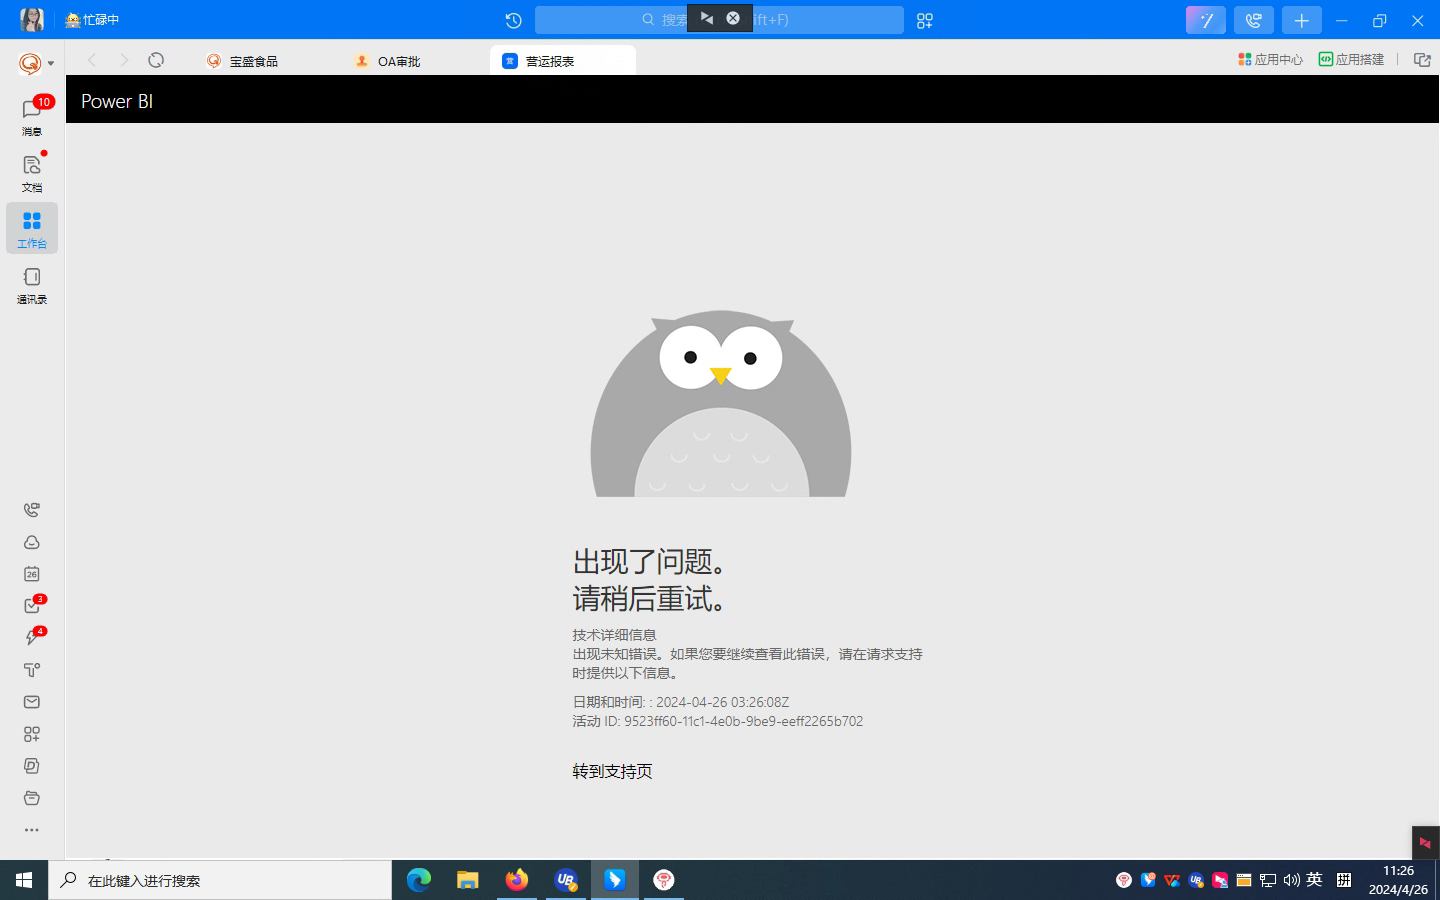Open the sidebar cloud drive icon
This screenshot has width=1440, height=900.
click(x=32, y=542)
